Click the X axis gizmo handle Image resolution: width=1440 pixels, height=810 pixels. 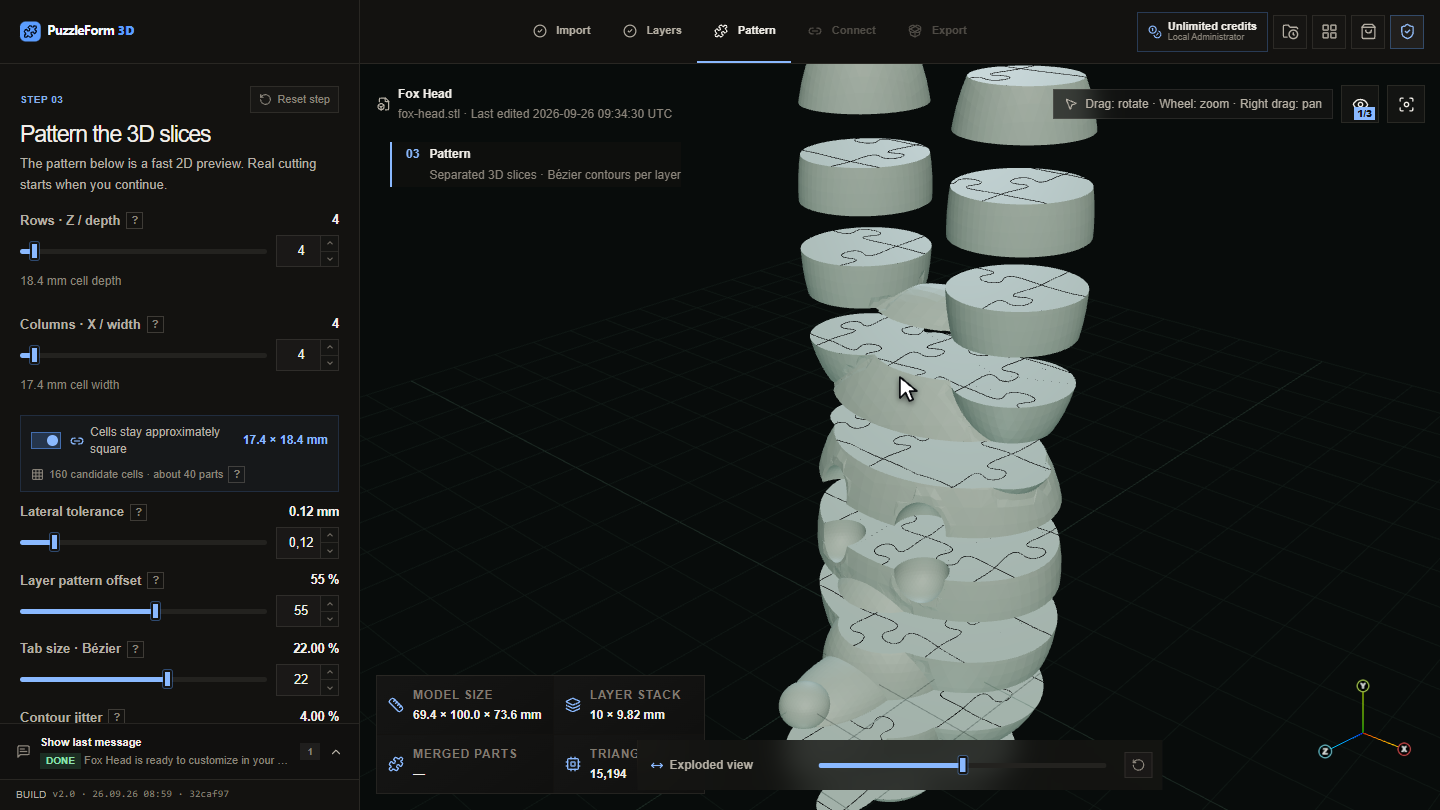[x=1404, y=749]
